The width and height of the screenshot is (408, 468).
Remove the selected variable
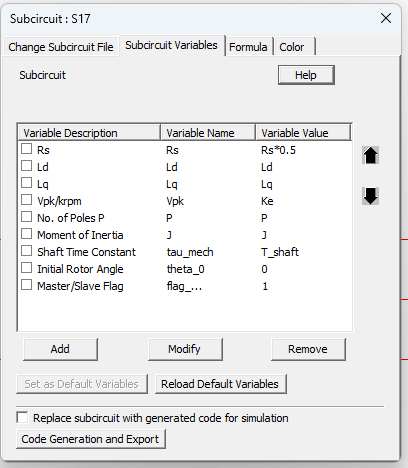tap(308, 349)
